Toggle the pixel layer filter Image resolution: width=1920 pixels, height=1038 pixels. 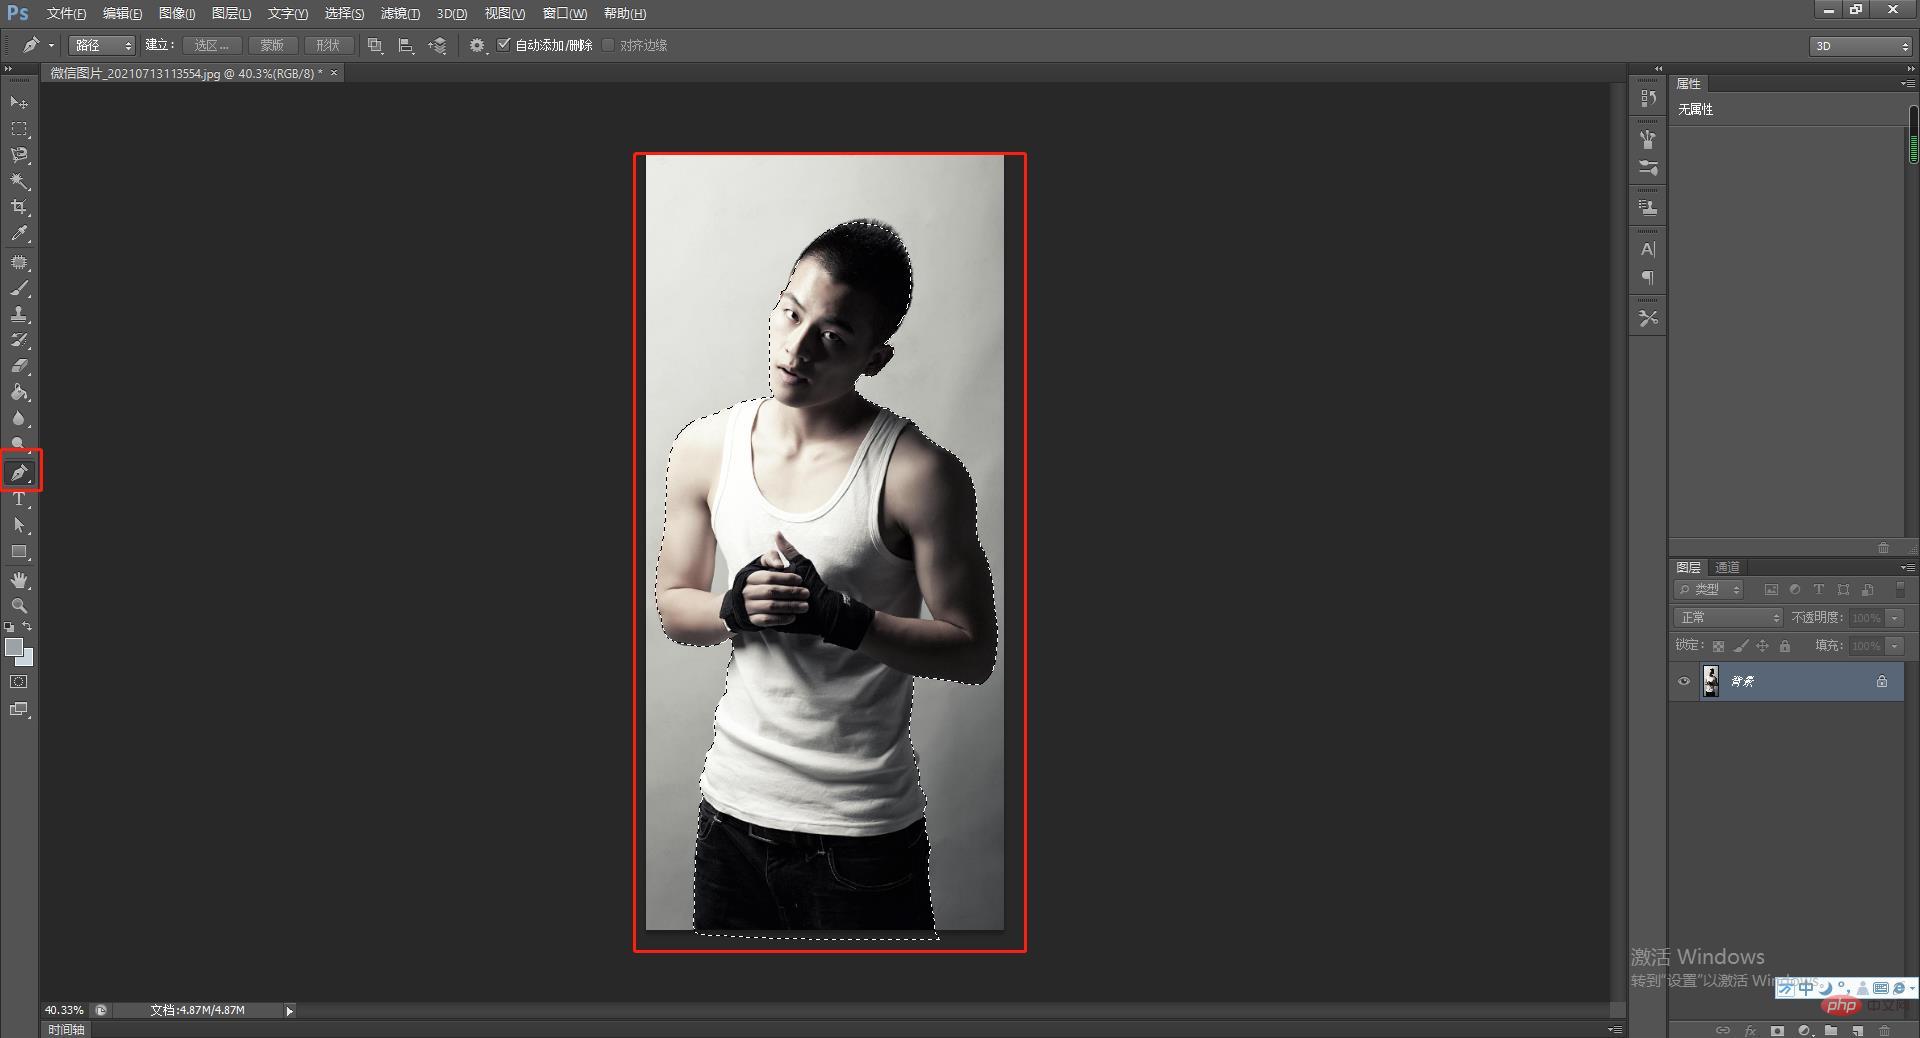[x=1771, y=590]
